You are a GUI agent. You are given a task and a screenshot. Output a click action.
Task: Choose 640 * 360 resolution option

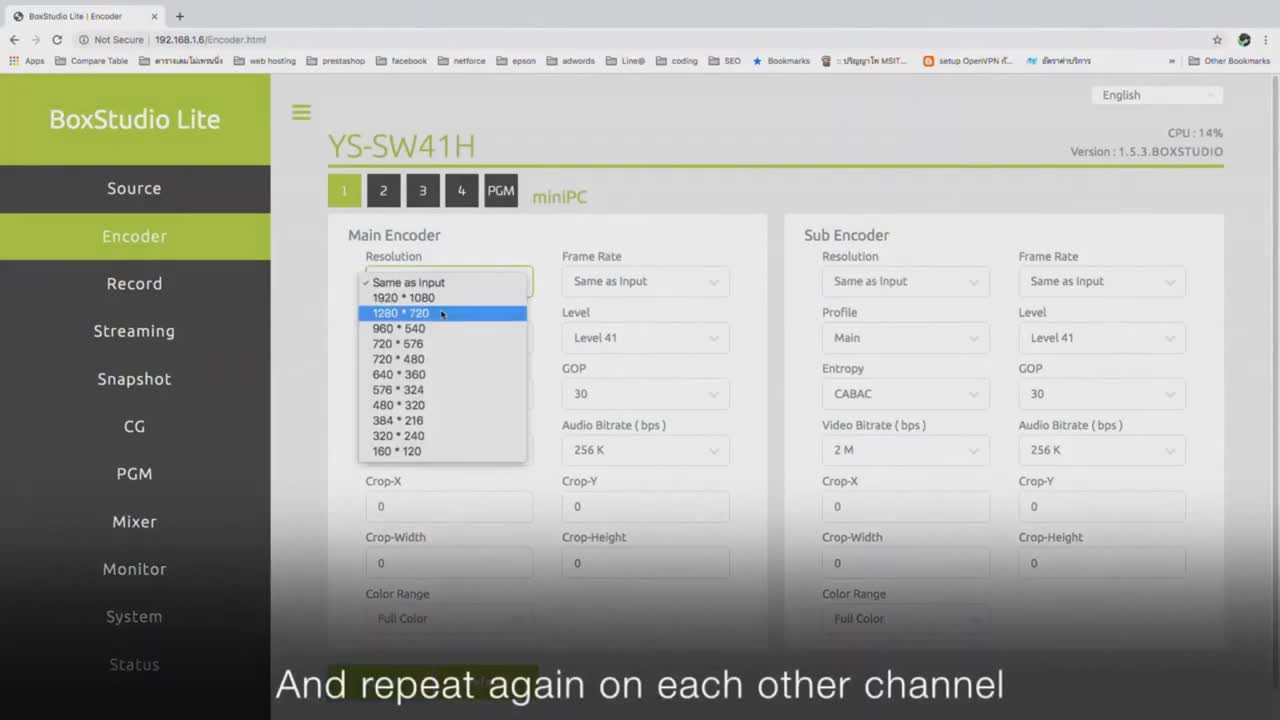pyautogui.click(x=442, y=375)
